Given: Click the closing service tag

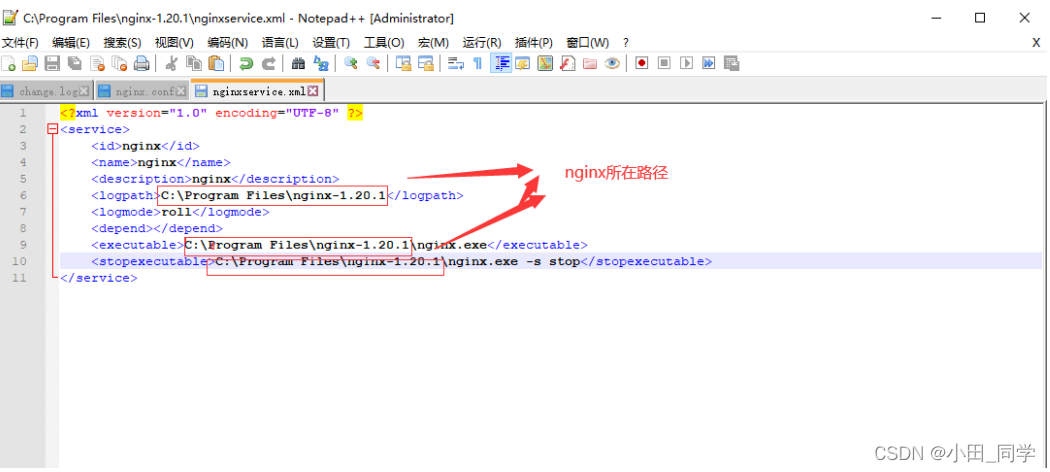Looking at the screenshot, I should point(98,278).
